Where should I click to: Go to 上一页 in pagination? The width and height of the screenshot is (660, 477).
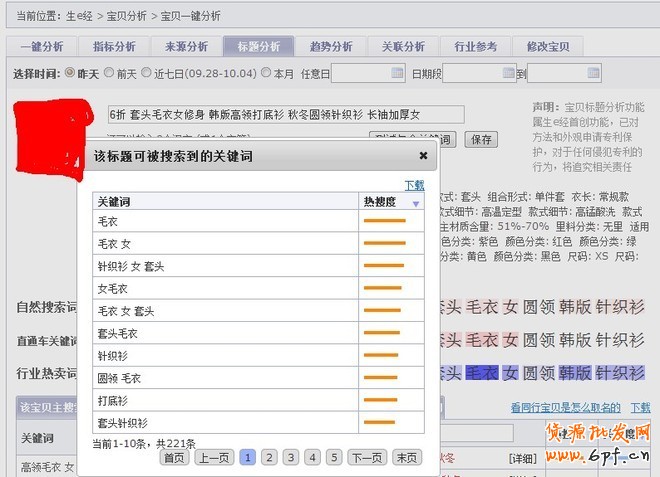pos(214,458)
